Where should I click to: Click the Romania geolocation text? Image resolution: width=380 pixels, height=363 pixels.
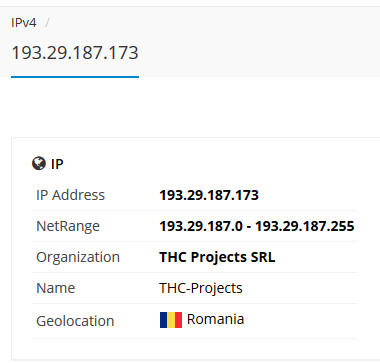(215, 319)
